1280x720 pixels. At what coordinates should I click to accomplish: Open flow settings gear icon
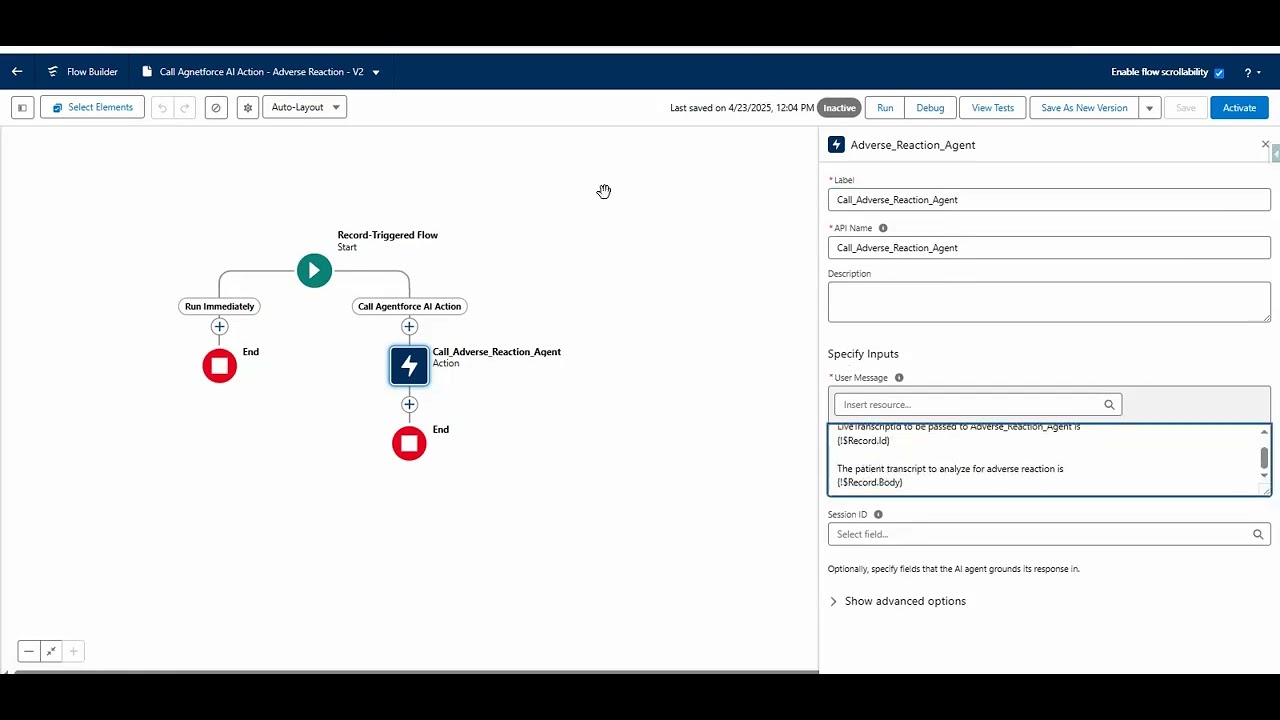point(248,107)
